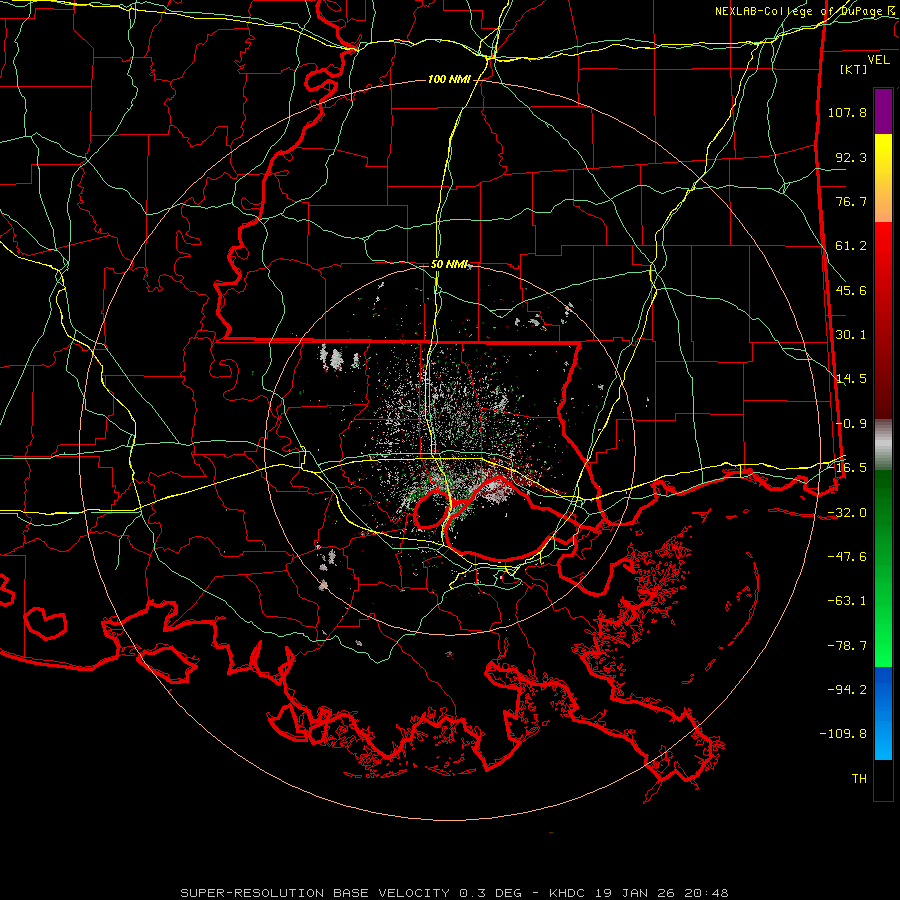Select the 76.7 velocity scale value
The width and height of the screenshot is (900, 900).
click(851, 201)
